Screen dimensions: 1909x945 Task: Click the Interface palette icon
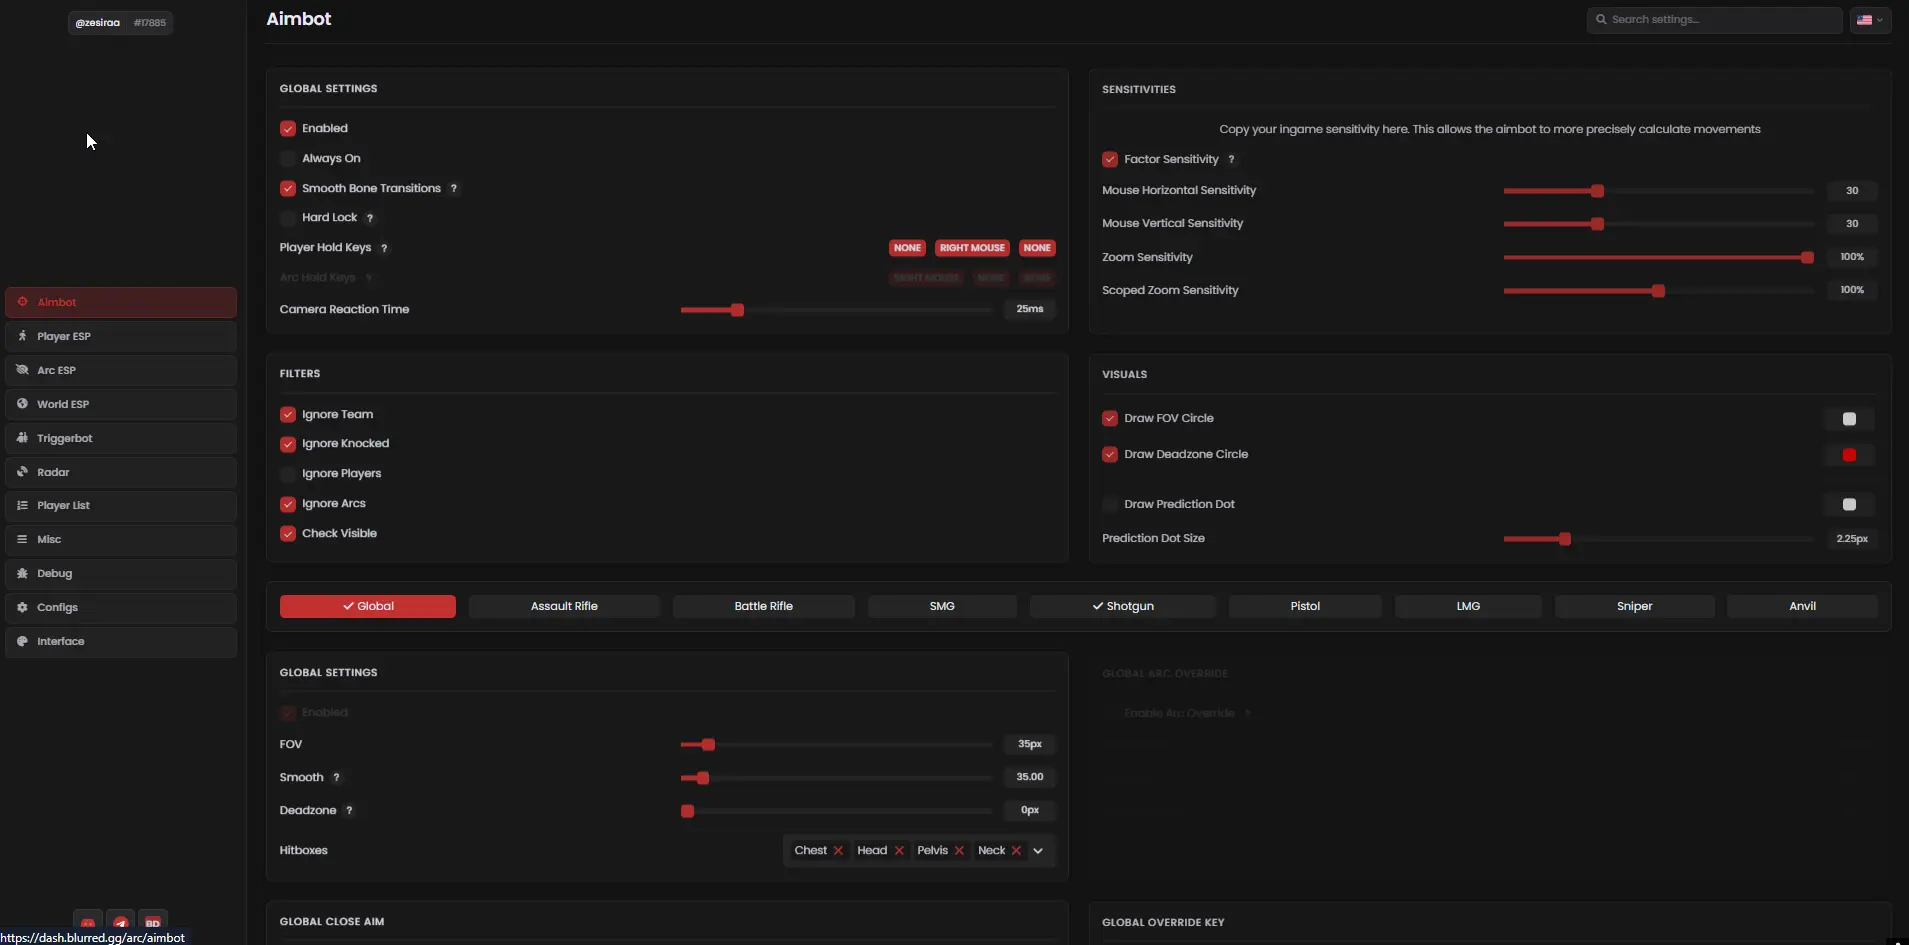22,641
